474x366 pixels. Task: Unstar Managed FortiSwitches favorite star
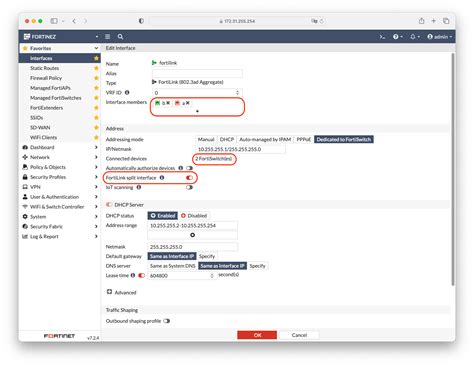click(x=96, y=98)
